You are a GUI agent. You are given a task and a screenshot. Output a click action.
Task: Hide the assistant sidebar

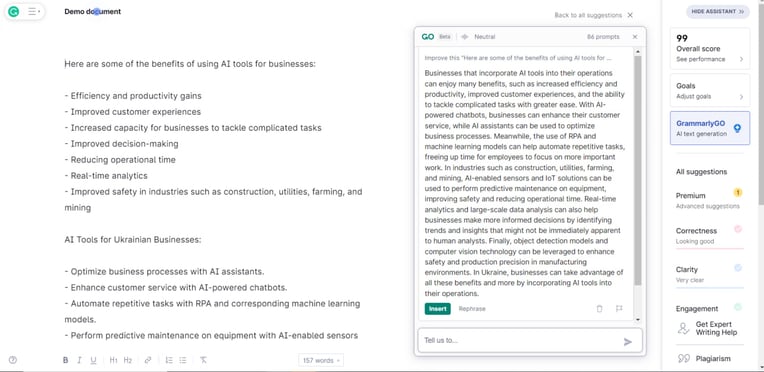tap(718, 12)
